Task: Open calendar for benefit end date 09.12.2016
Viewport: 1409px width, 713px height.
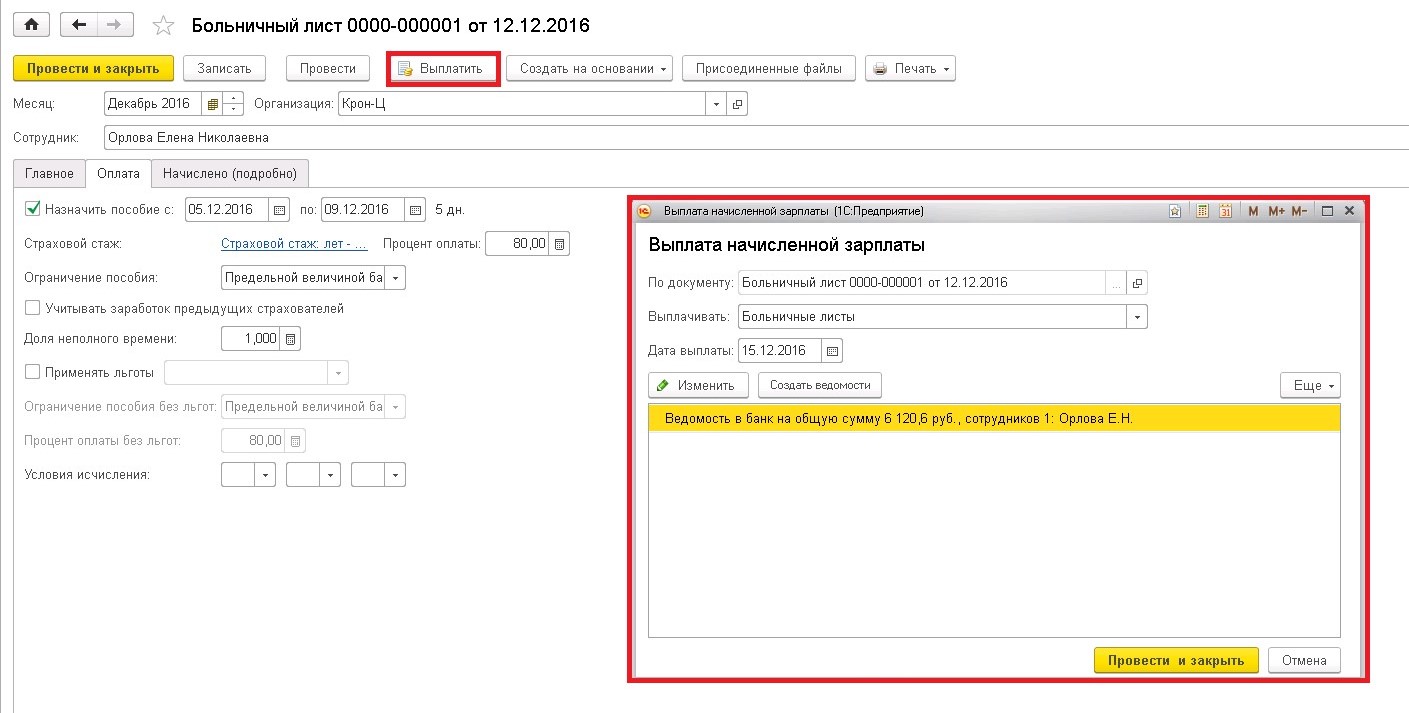Action: tap(415, 210)
